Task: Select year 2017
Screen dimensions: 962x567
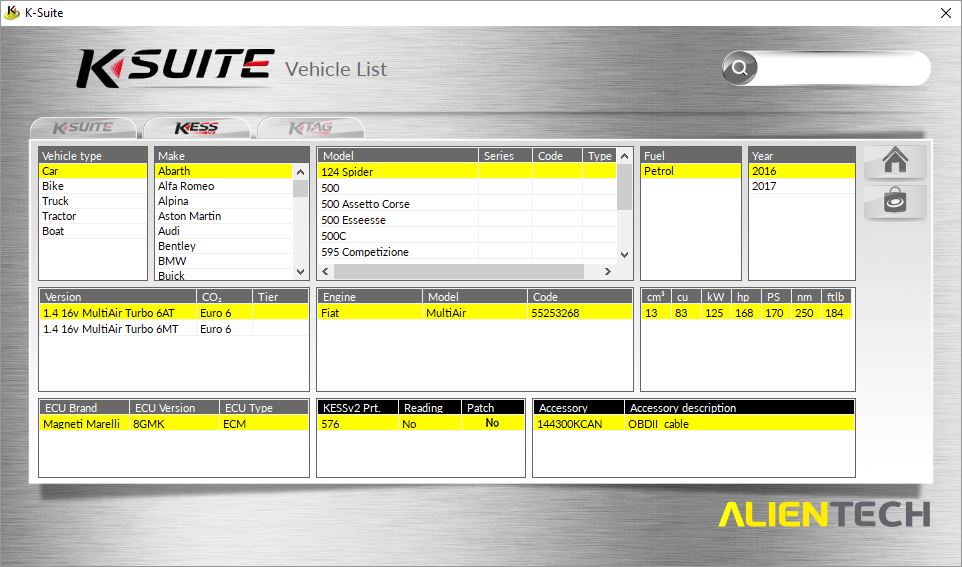Action: 764,186
